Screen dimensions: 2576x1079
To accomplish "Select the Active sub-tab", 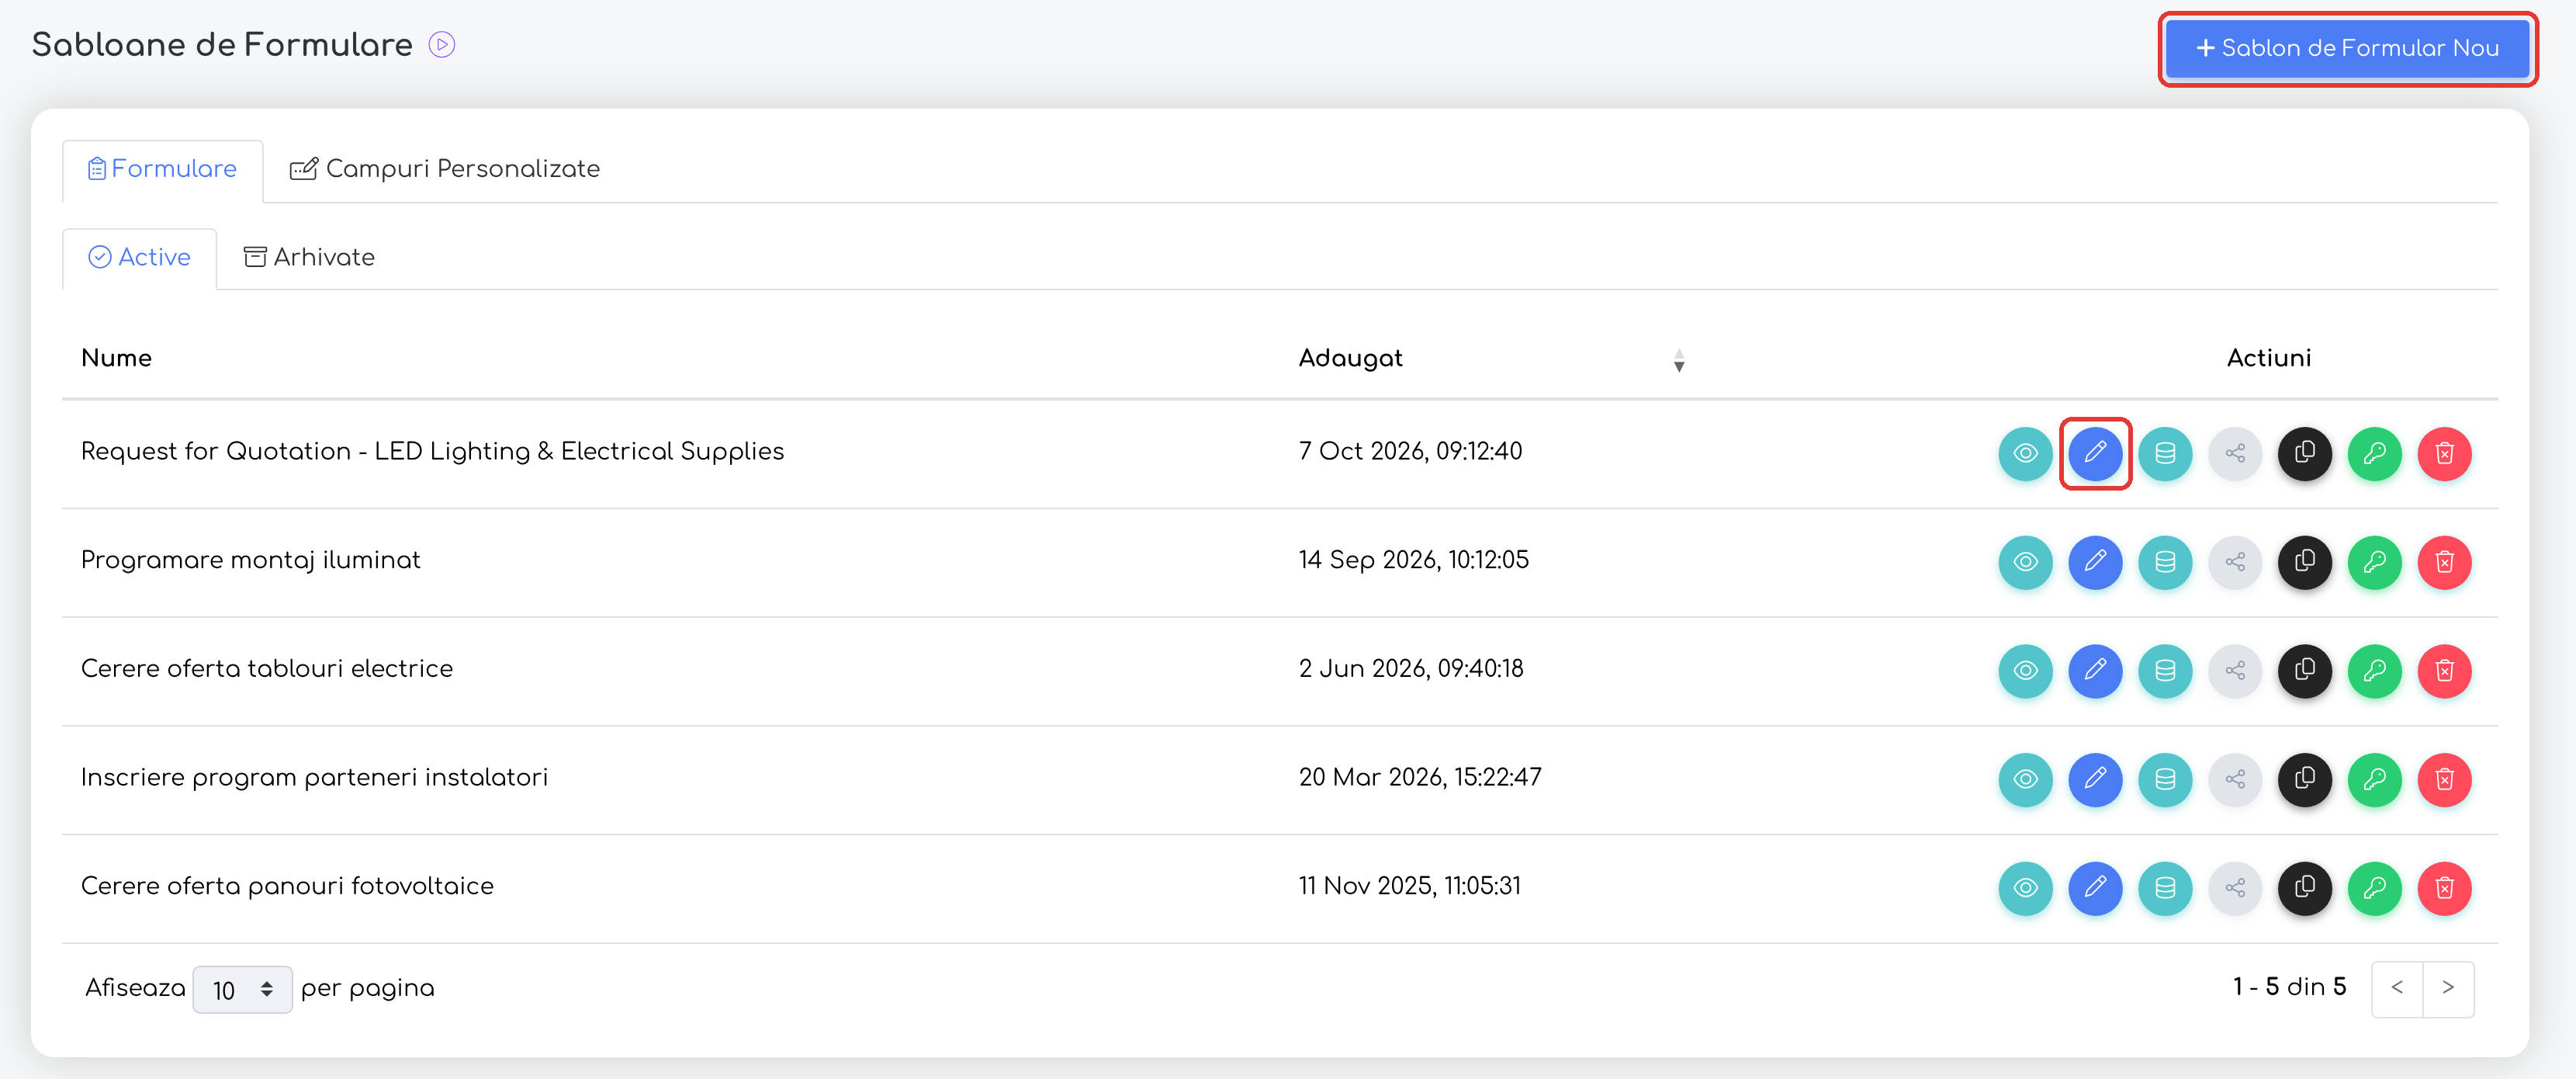I will [x=139, y=258].
